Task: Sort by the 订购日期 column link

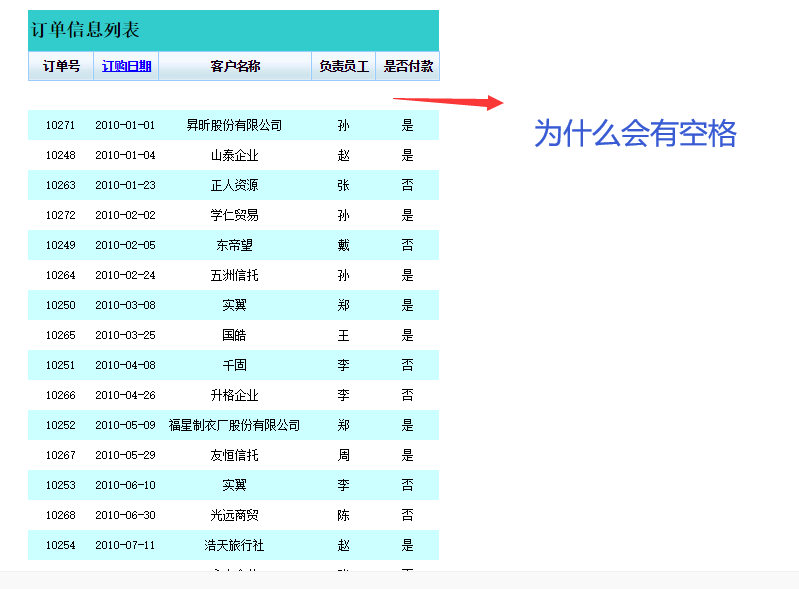Action: click(x=126, y=66)
